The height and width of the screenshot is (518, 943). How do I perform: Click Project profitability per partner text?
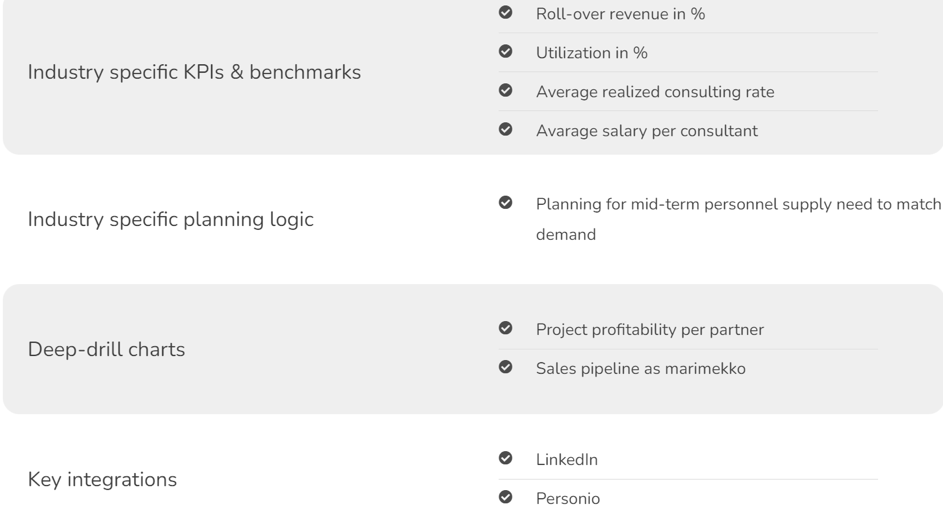click(x=650, y=330)
